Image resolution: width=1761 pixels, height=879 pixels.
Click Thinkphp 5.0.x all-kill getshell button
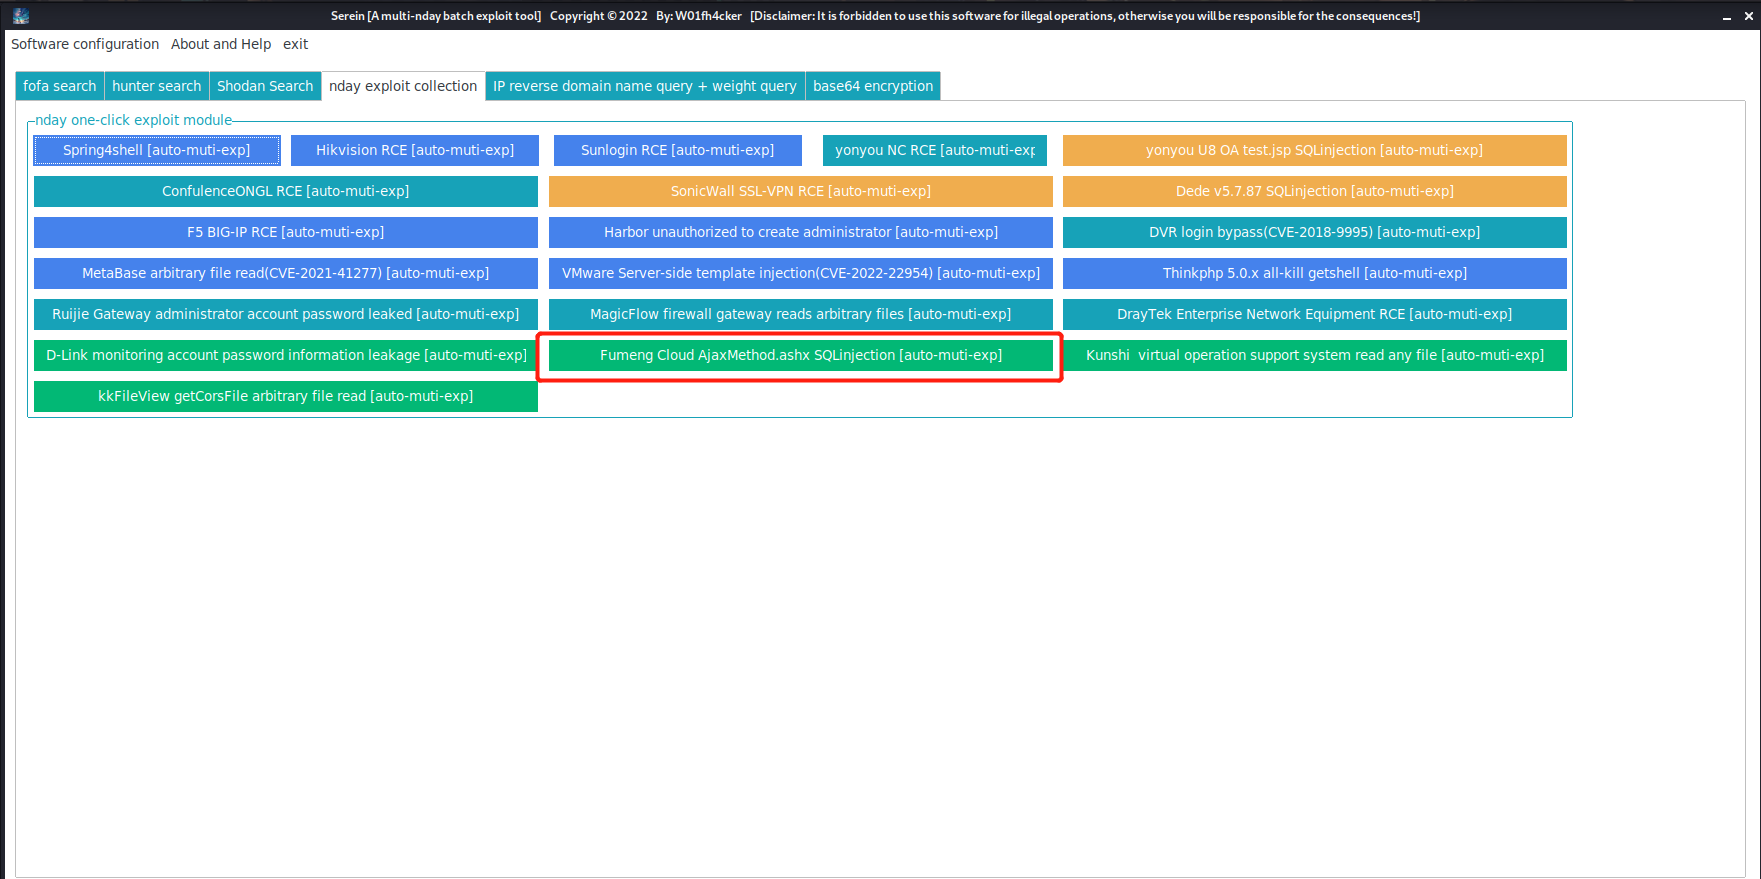1314,273
